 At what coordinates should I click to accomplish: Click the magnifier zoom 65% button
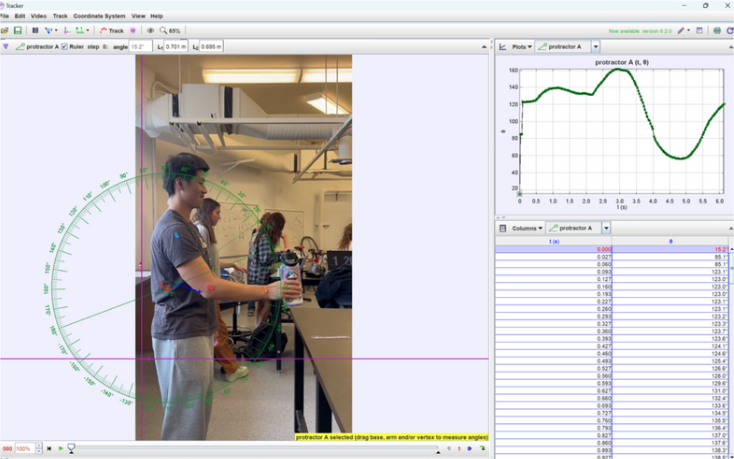point(170,30)
